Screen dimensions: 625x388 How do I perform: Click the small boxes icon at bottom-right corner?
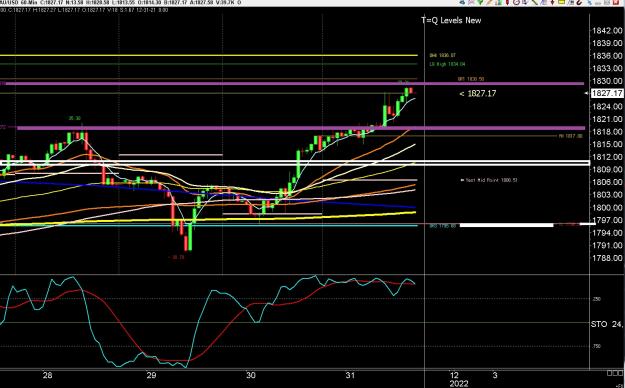tap(615, 373)
